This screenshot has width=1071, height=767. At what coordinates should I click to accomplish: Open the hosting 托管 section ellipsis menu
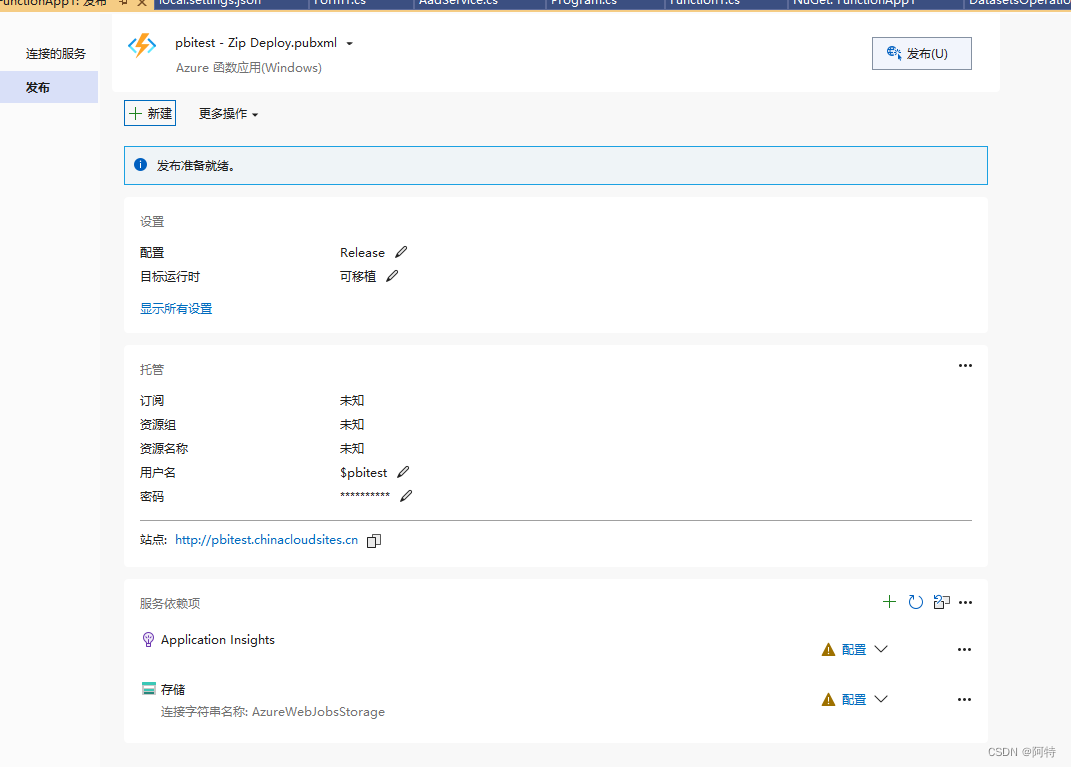pos(965,365)
